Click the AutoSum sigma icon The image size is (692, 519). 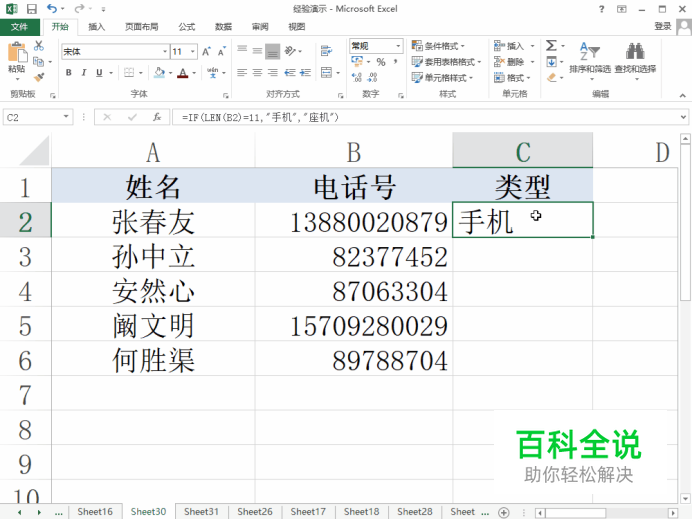551,45
